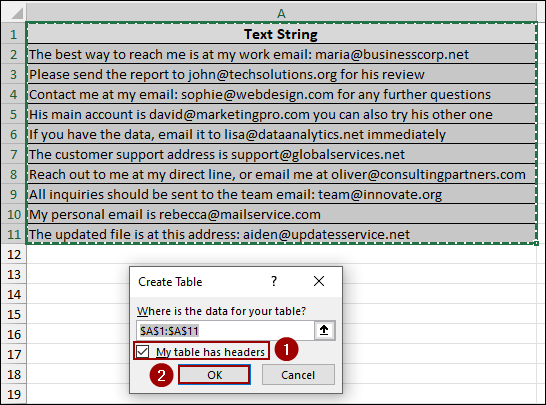Viewport: 546px width, 405px height.
Task: Open the Create Table help question mark
Action: (274, 281)
